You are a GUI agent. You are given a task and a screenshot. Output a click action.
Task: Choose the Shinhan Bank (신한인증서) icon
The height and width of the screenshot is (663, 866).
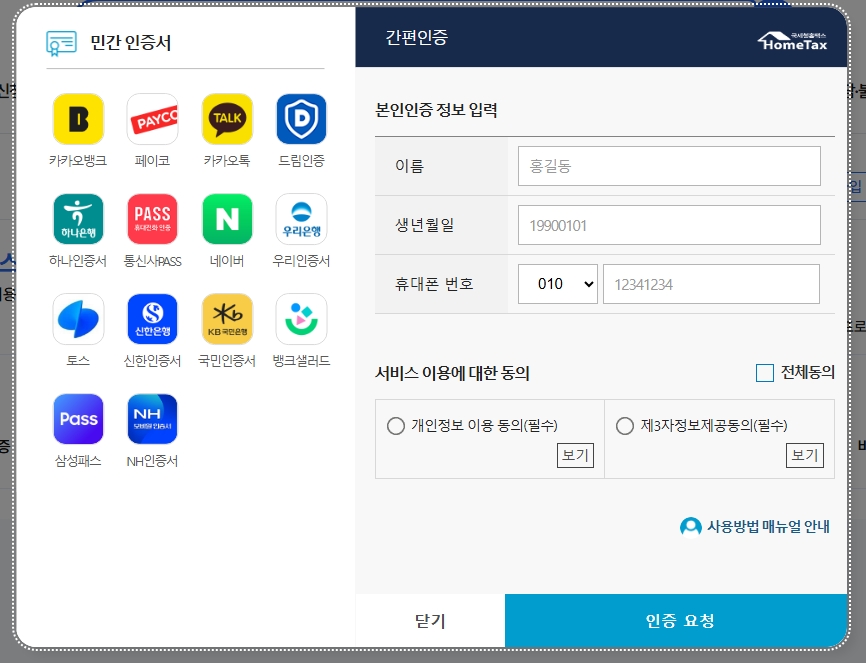pos(152,319)
